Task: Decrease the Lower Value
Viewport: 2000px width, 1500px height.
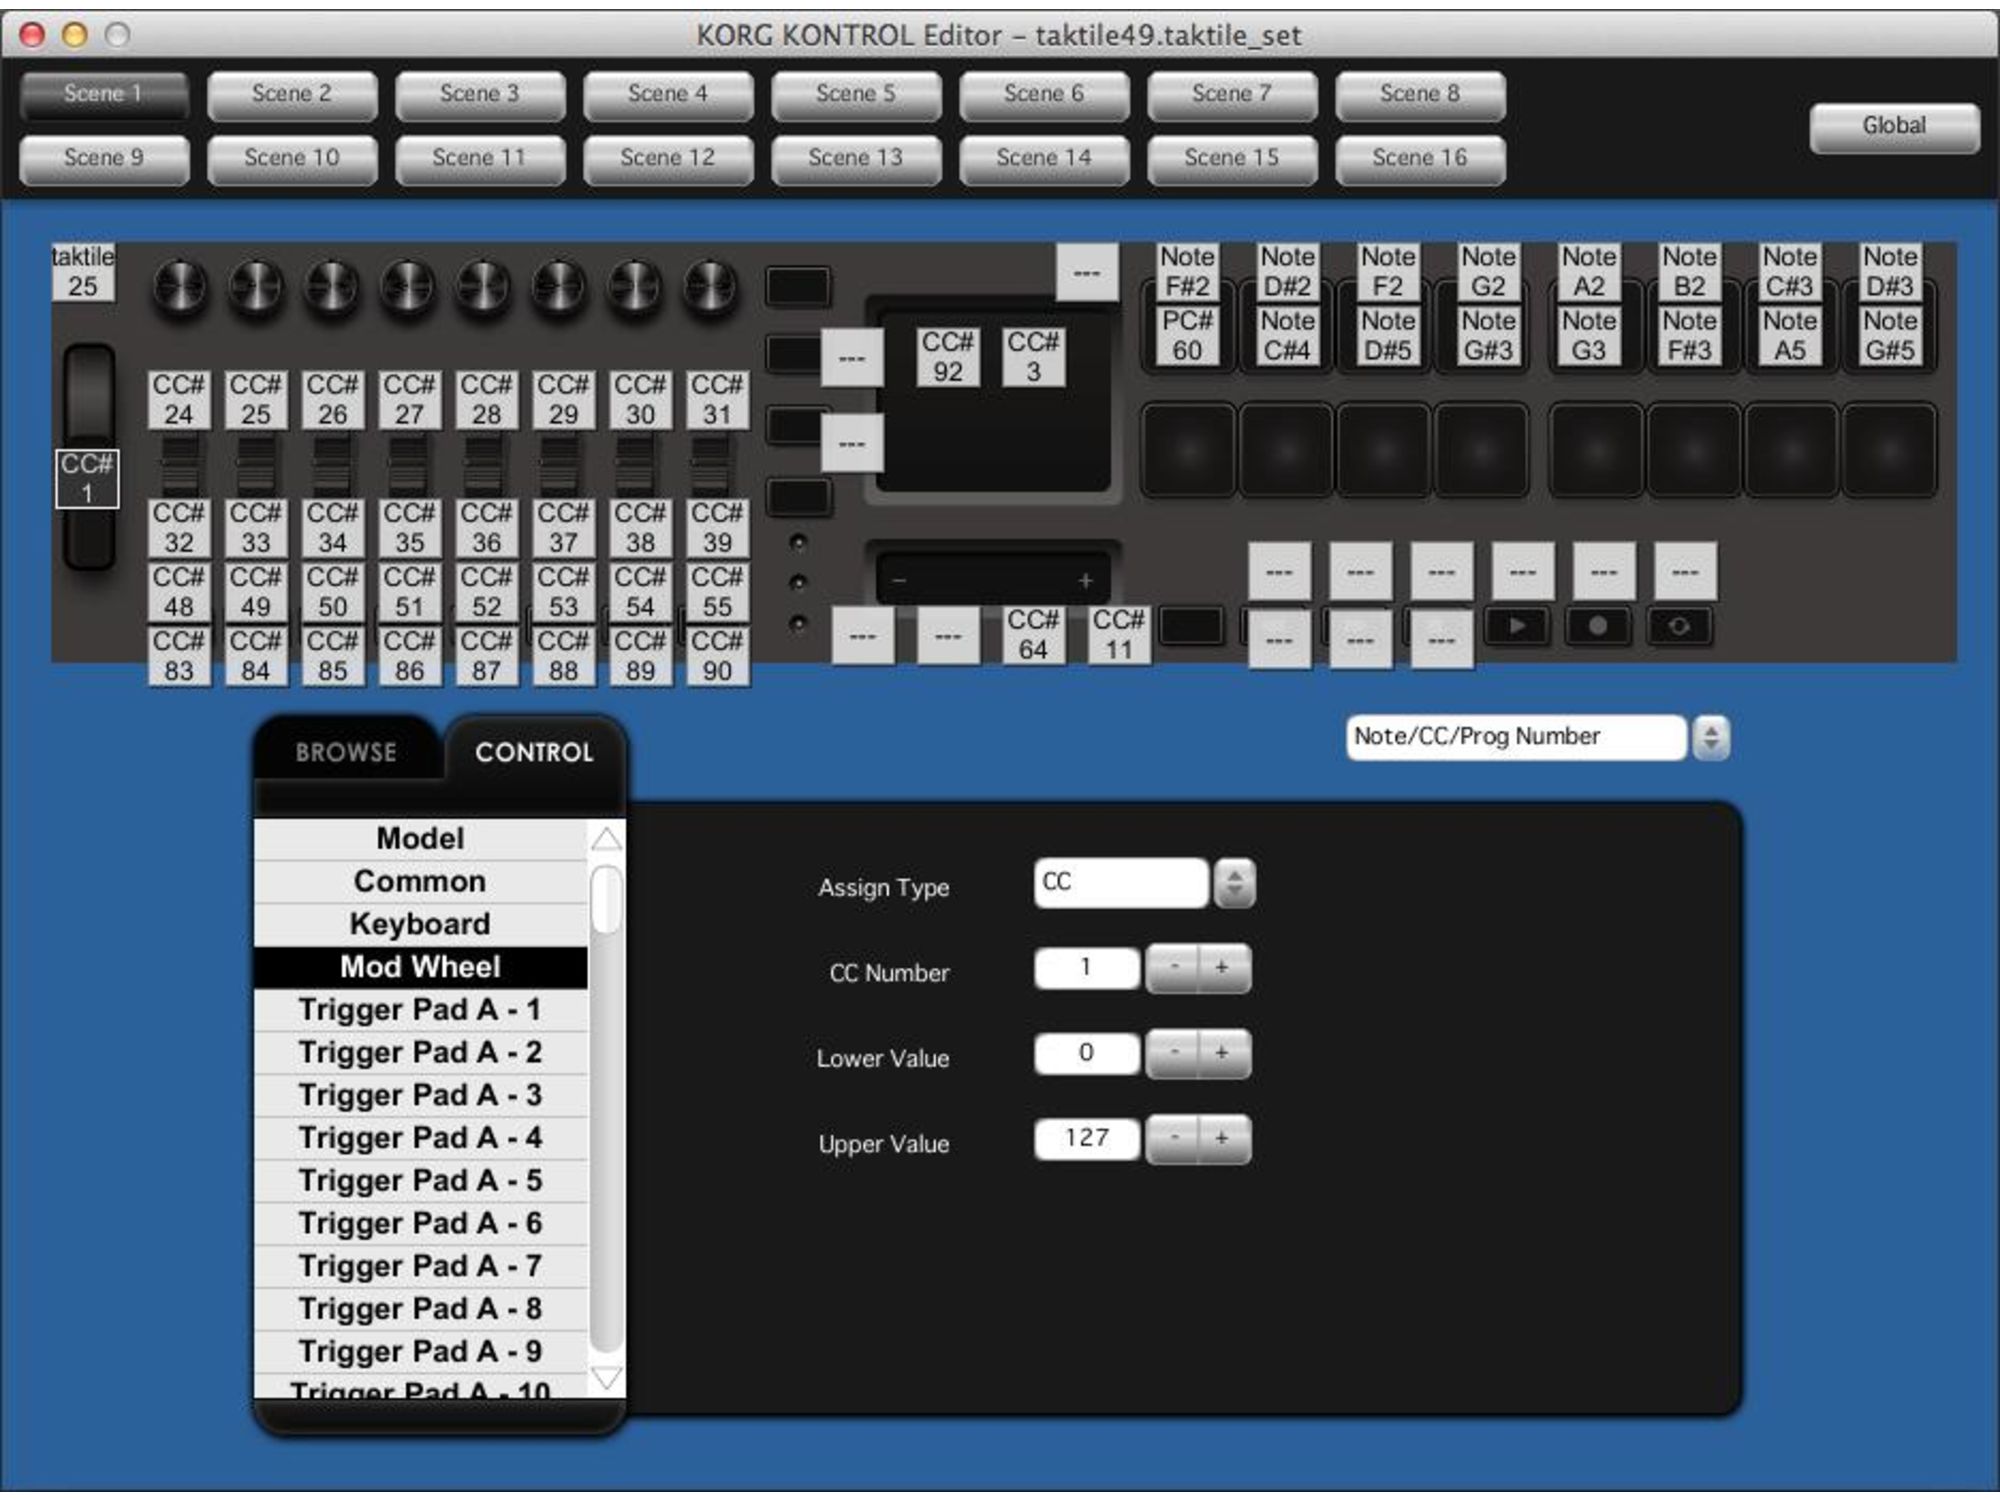Action: [1173, 1053]
